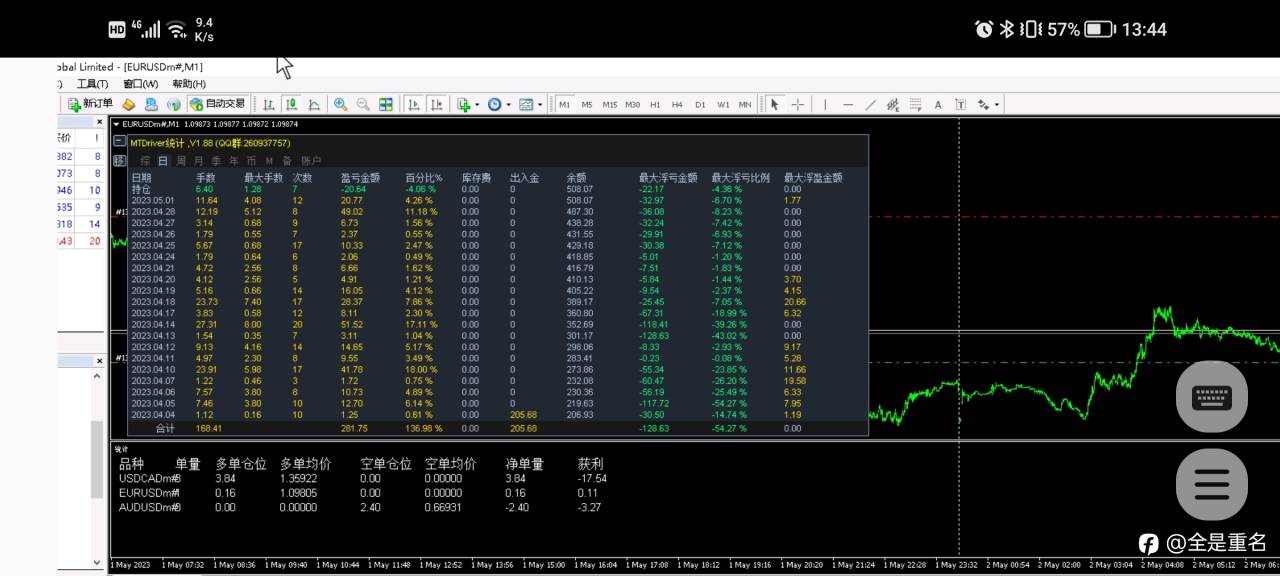Select the H1 timeframe

pos(655,104)
